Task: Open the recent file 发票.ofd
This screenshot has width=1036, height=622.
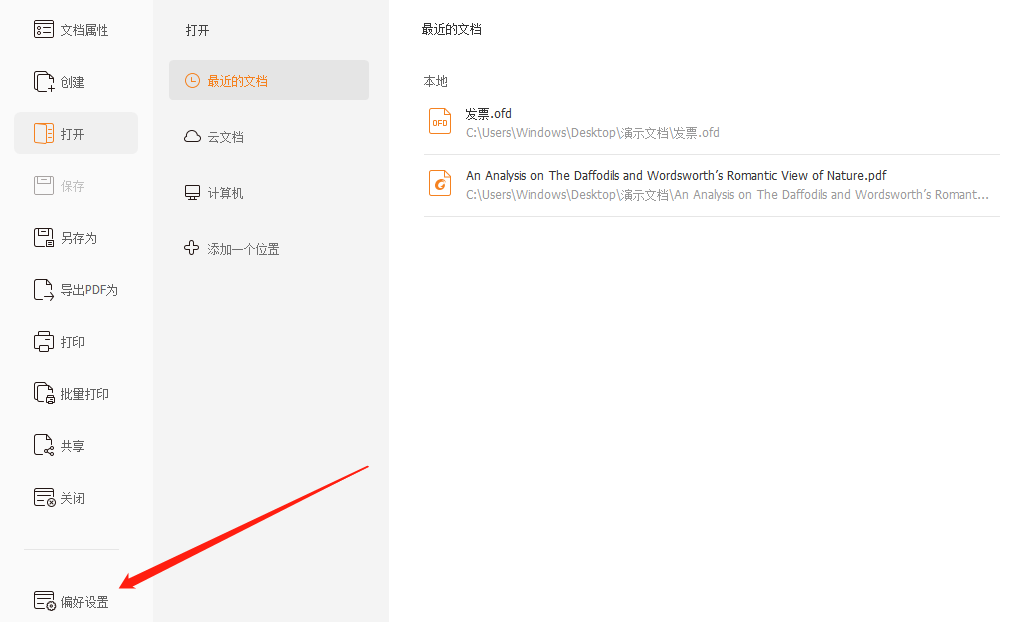Action: point(489,114)
